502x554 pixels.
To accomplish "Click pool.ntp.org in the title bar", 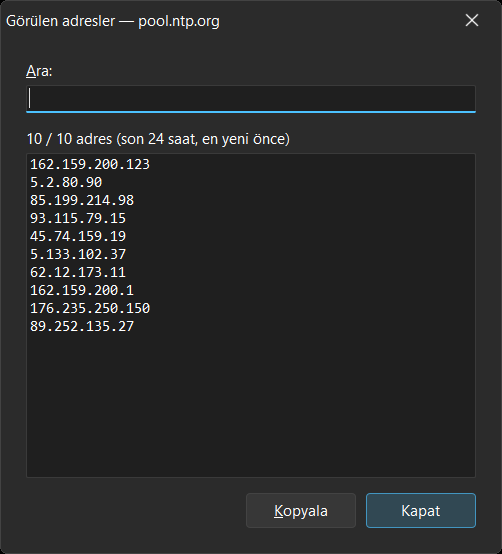I will 179,21.
